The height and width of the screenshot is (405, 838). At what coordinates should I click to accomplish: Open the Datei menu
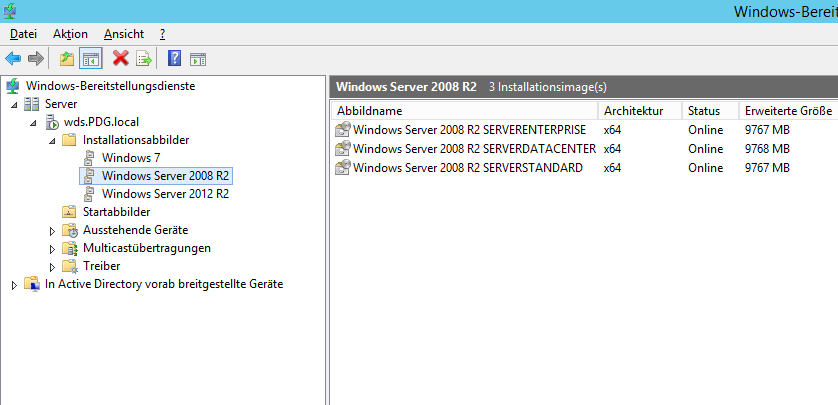coord(23,34)
